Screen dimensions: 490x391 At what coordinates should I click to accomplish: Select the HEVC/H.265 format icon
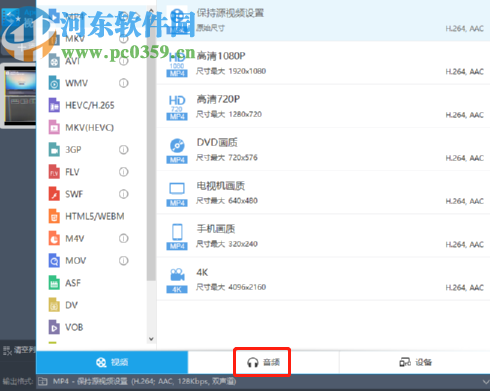tap(54, 105)
